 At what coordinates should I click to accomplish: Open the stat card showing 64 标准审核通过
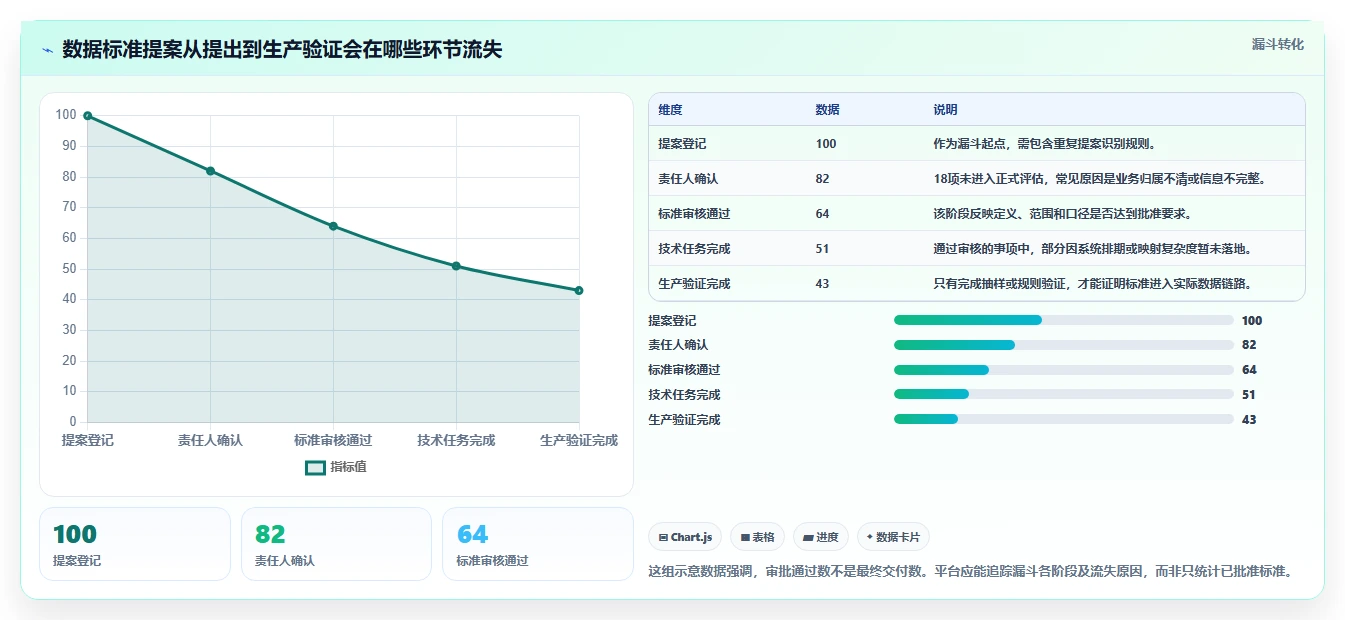coord(538,544)
